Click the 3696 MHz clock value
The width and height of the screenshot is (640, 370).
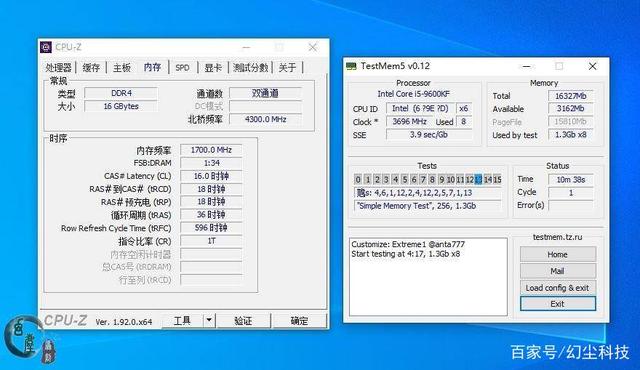pos(409,122)
